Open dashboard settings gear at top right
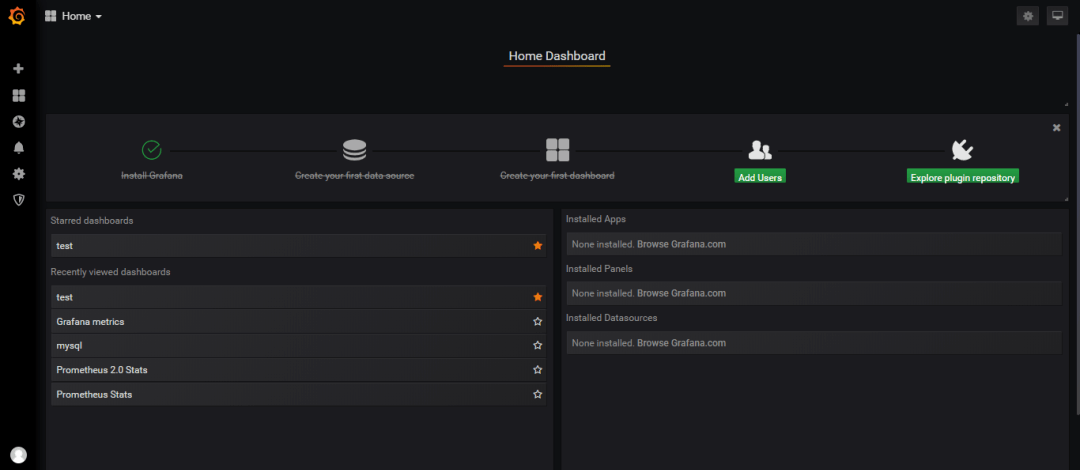Screen dimensions: 1080x470 click(1028, 16)
